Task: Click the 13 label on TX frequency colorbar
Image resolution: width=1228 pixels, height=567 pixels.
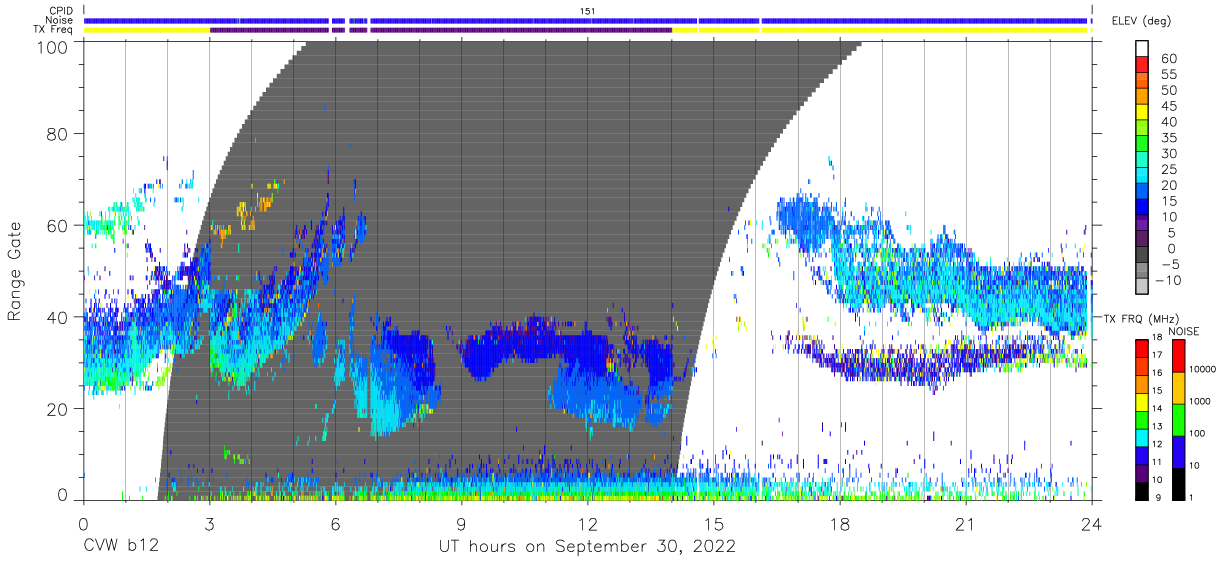Action: [1156, 426]
